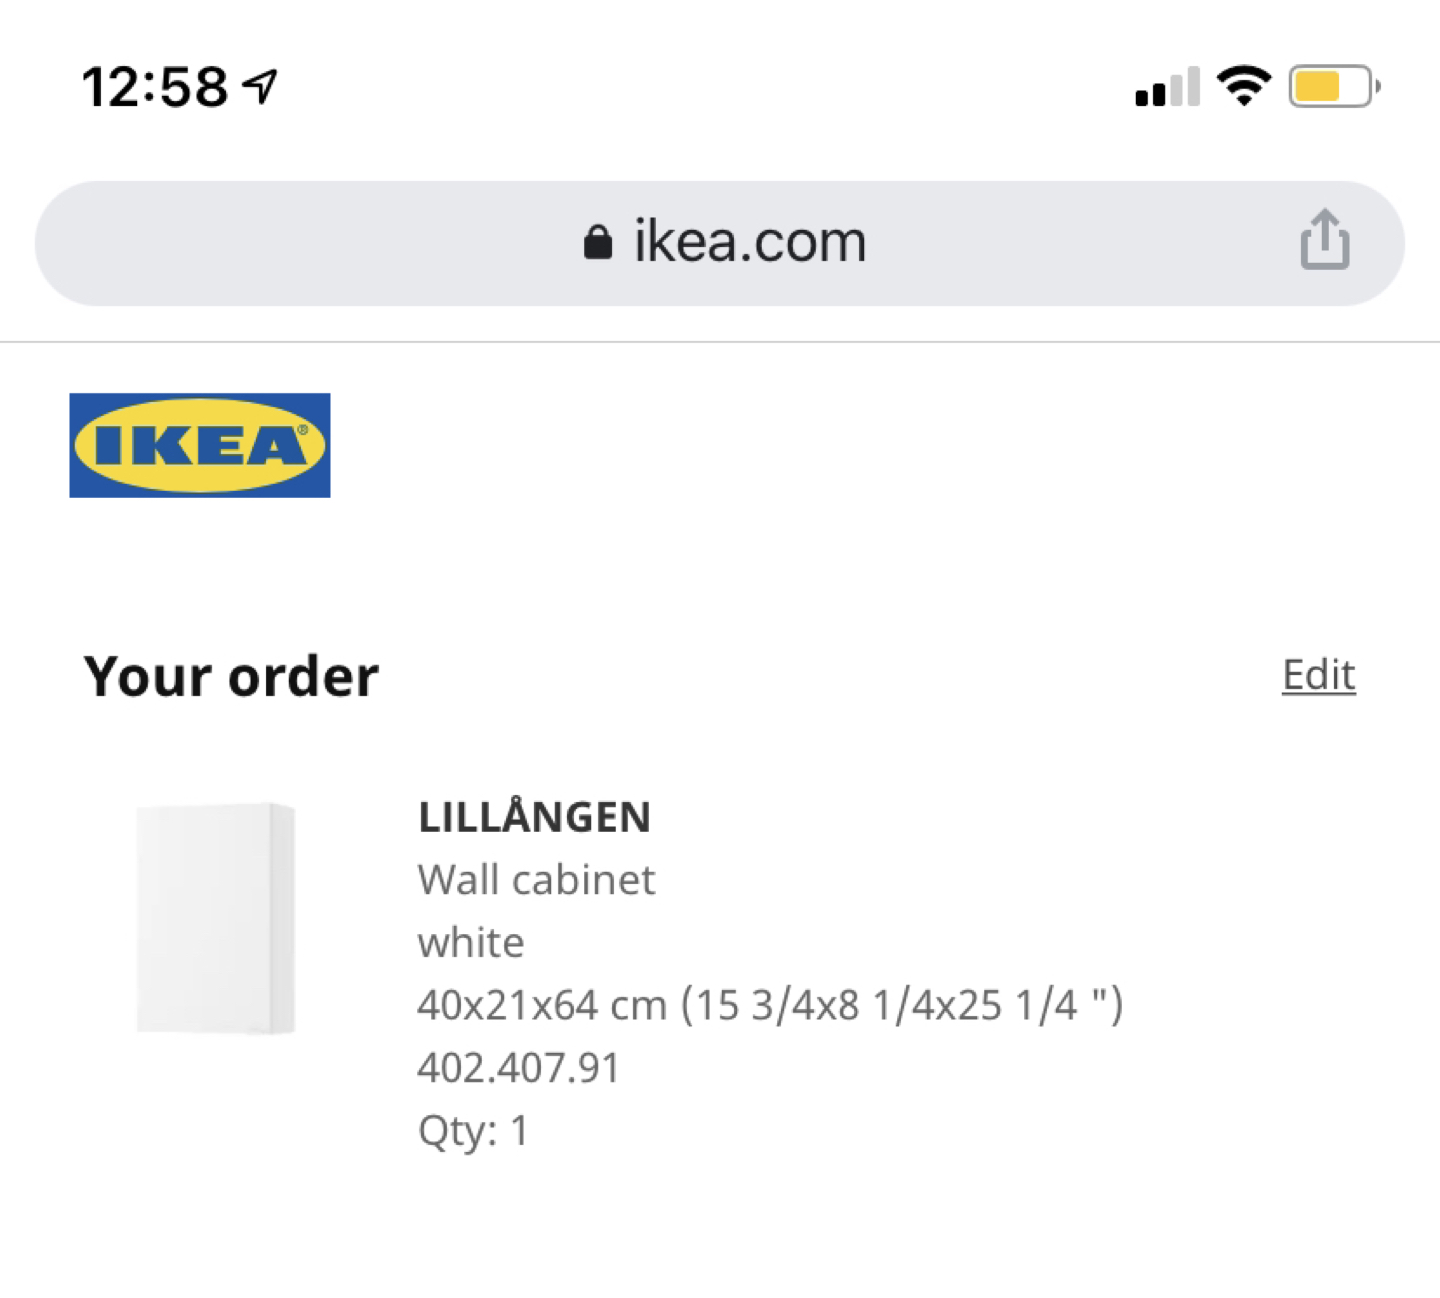Tap the 12:58 clock display
The image size is (1440, 1298).
coord(155,87)
